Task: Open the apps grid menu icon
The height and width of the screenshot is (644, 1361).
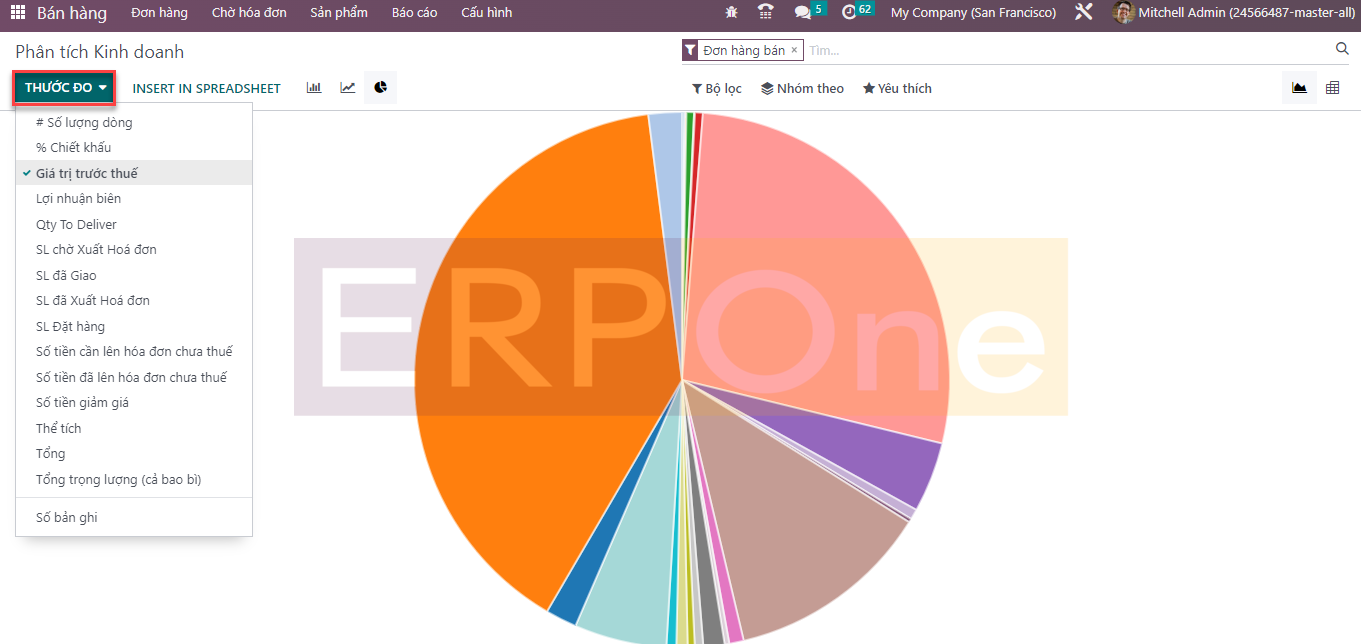Action: pyautogui.click(x=18, y=13)
